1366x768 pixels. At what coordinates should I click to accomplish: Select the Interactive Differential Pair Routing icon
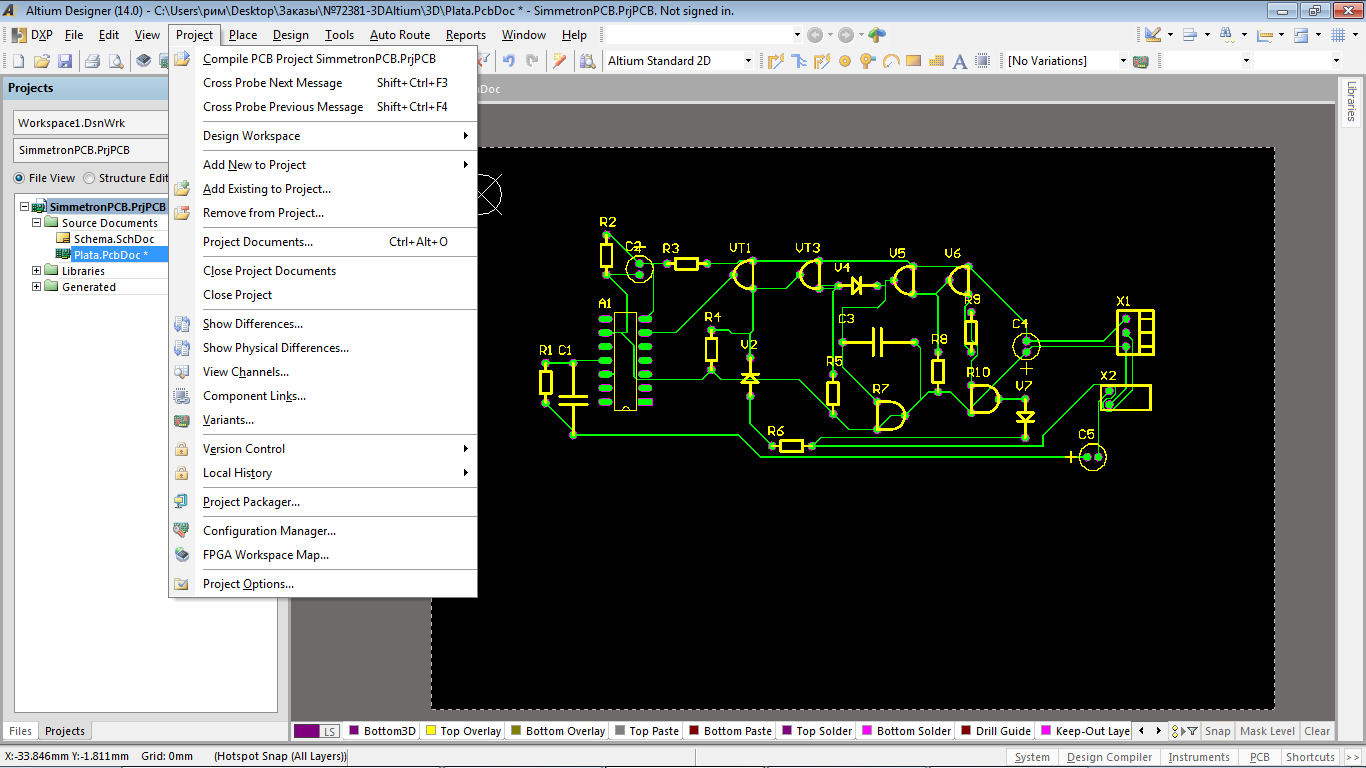(798, 61)
